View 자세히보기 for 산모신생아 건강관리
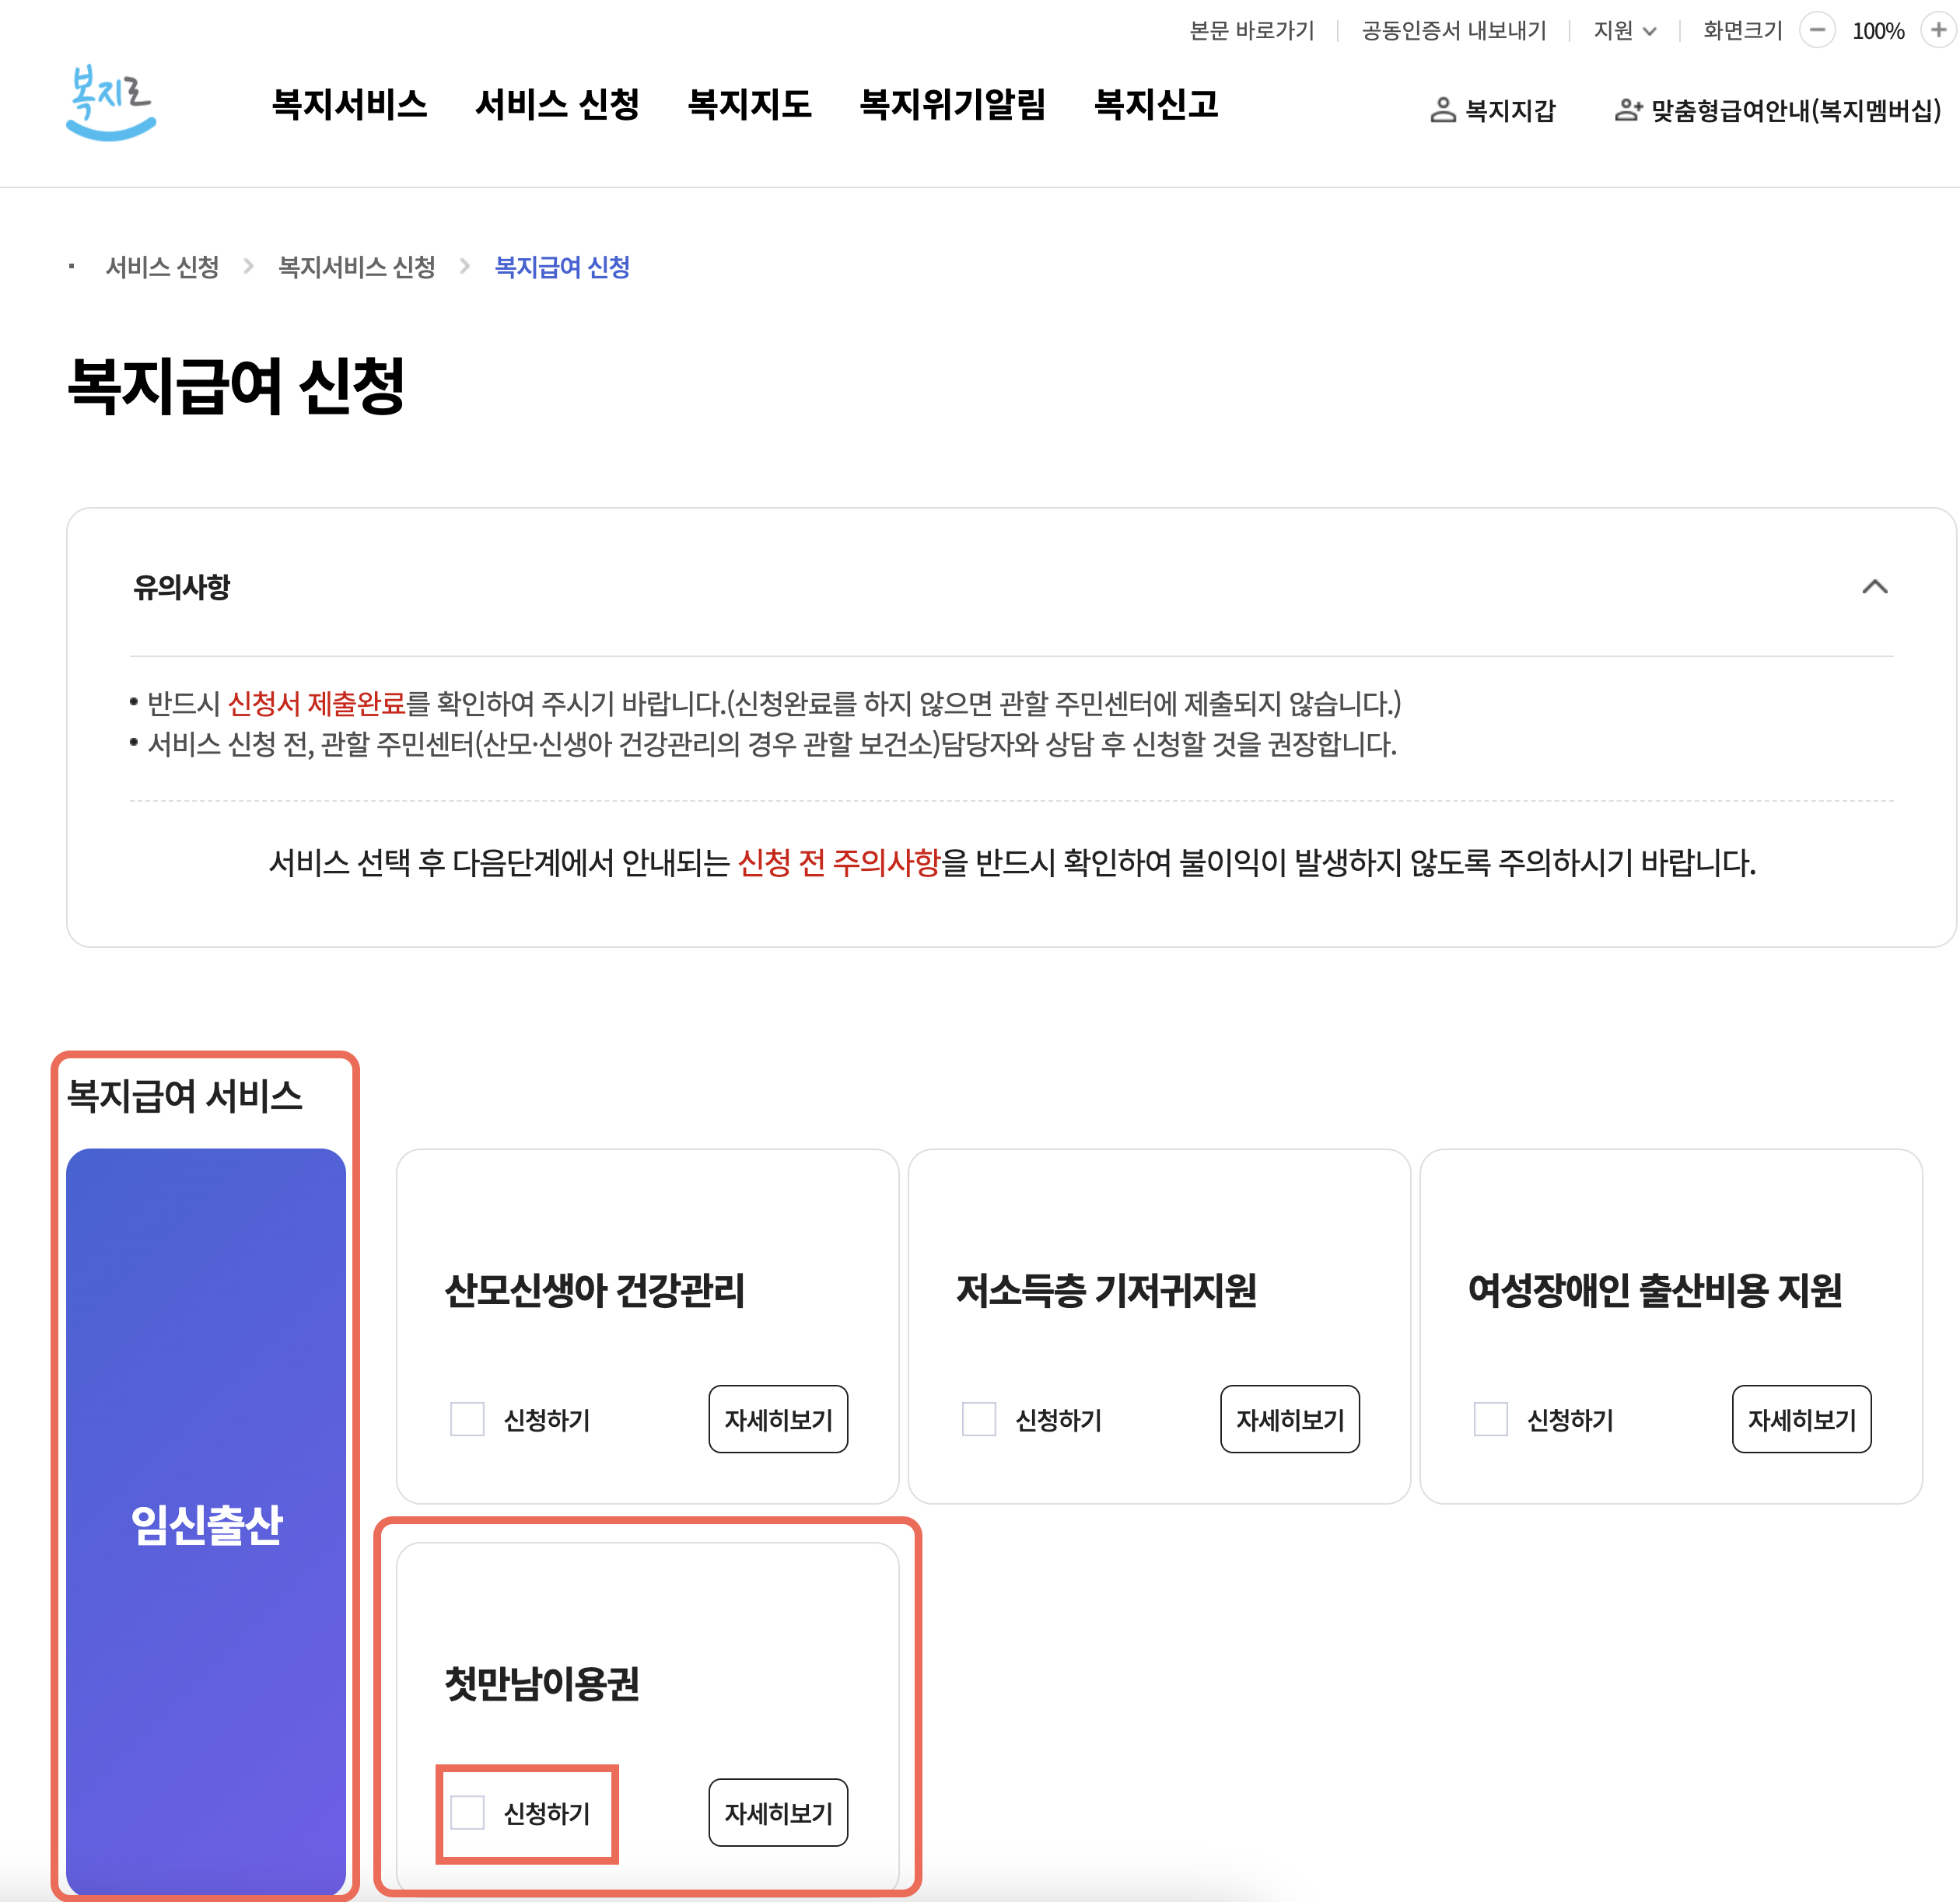Image resolution: width=1960 pixels, height=1902 pixels. tap(778, 1419)
